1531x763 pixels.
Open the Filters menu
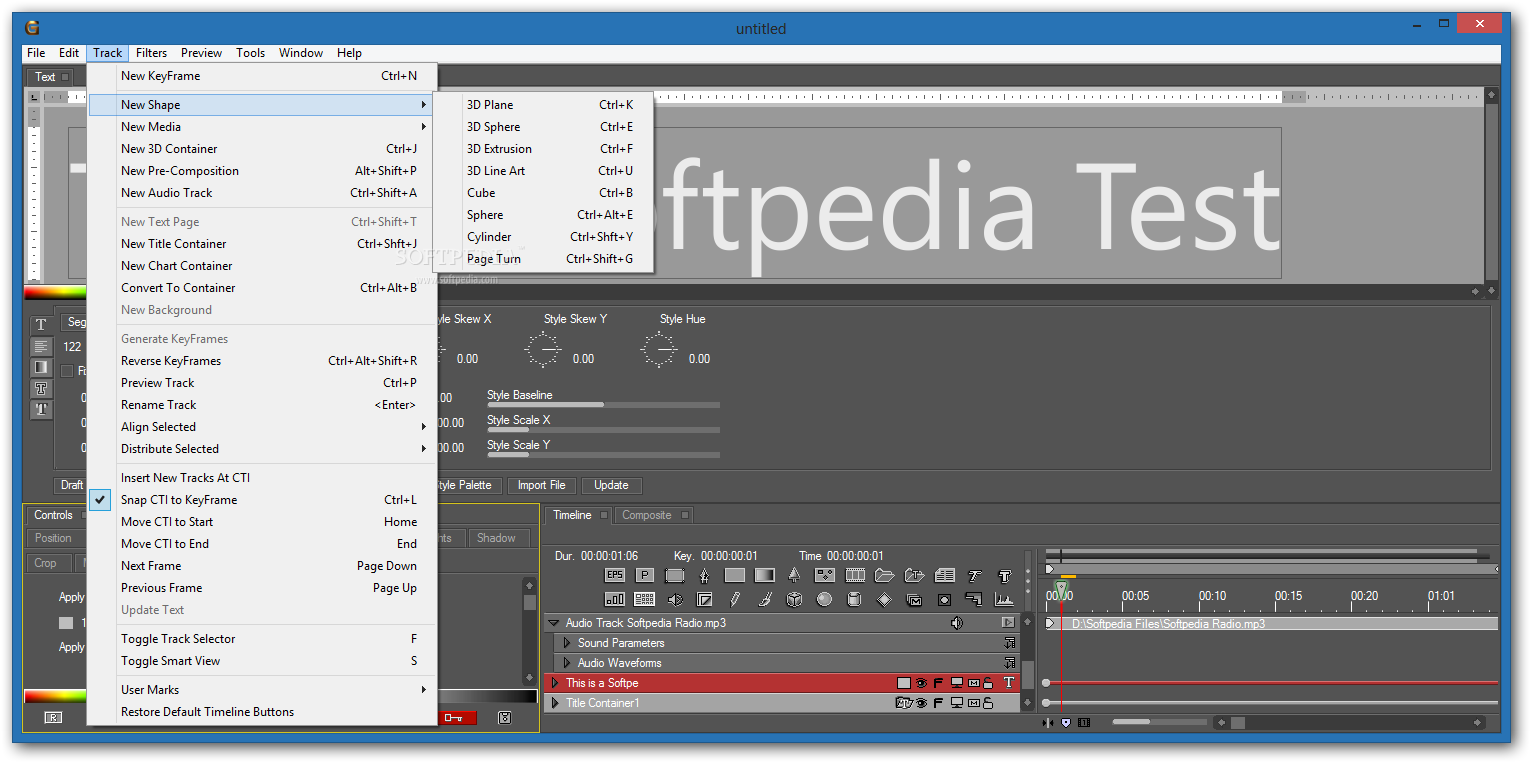(x=152, y=53)
